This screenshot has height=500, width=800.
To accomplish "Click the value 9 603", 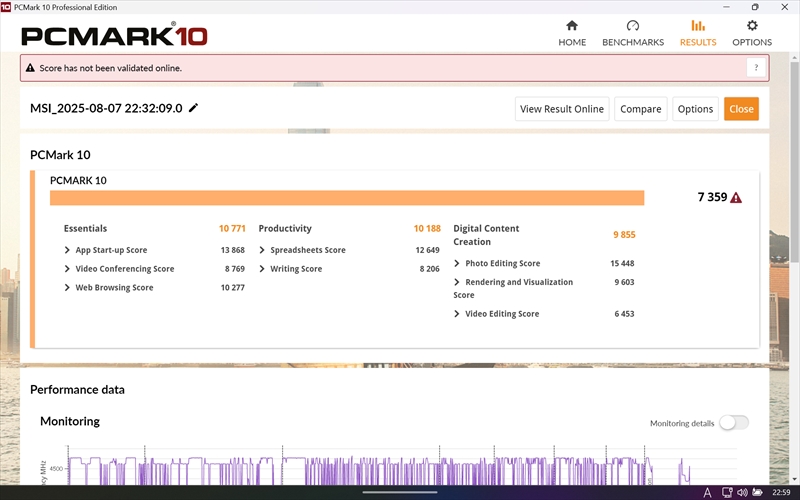I will (x=624, y=282).
